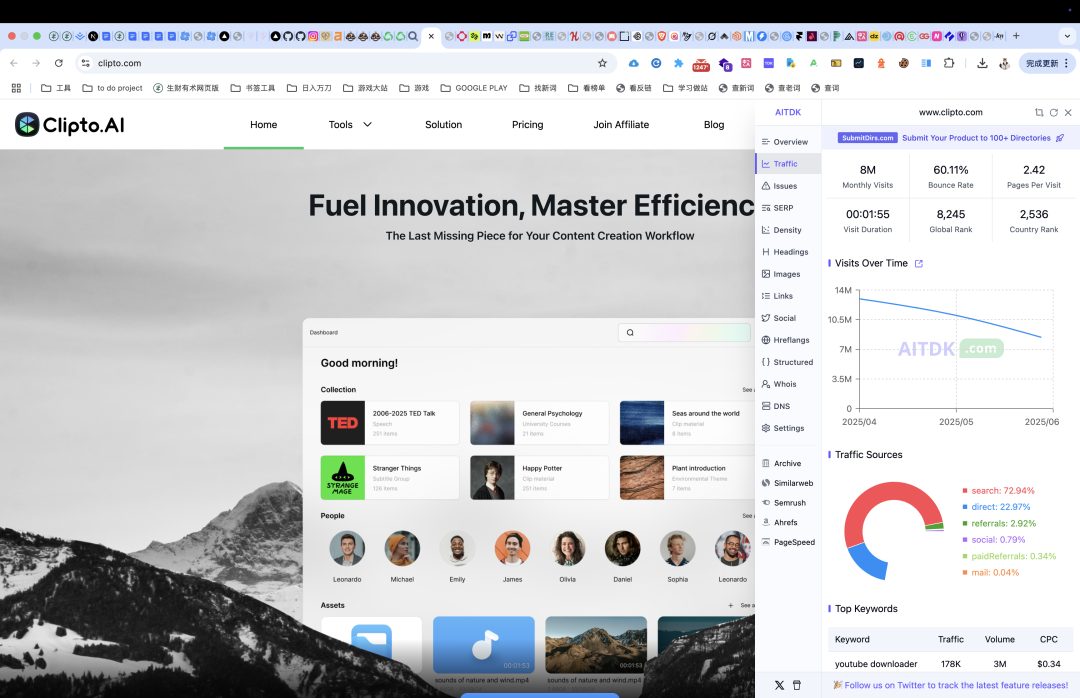
Task: Open the to do project bookmark folder
Action: (112, 88)
